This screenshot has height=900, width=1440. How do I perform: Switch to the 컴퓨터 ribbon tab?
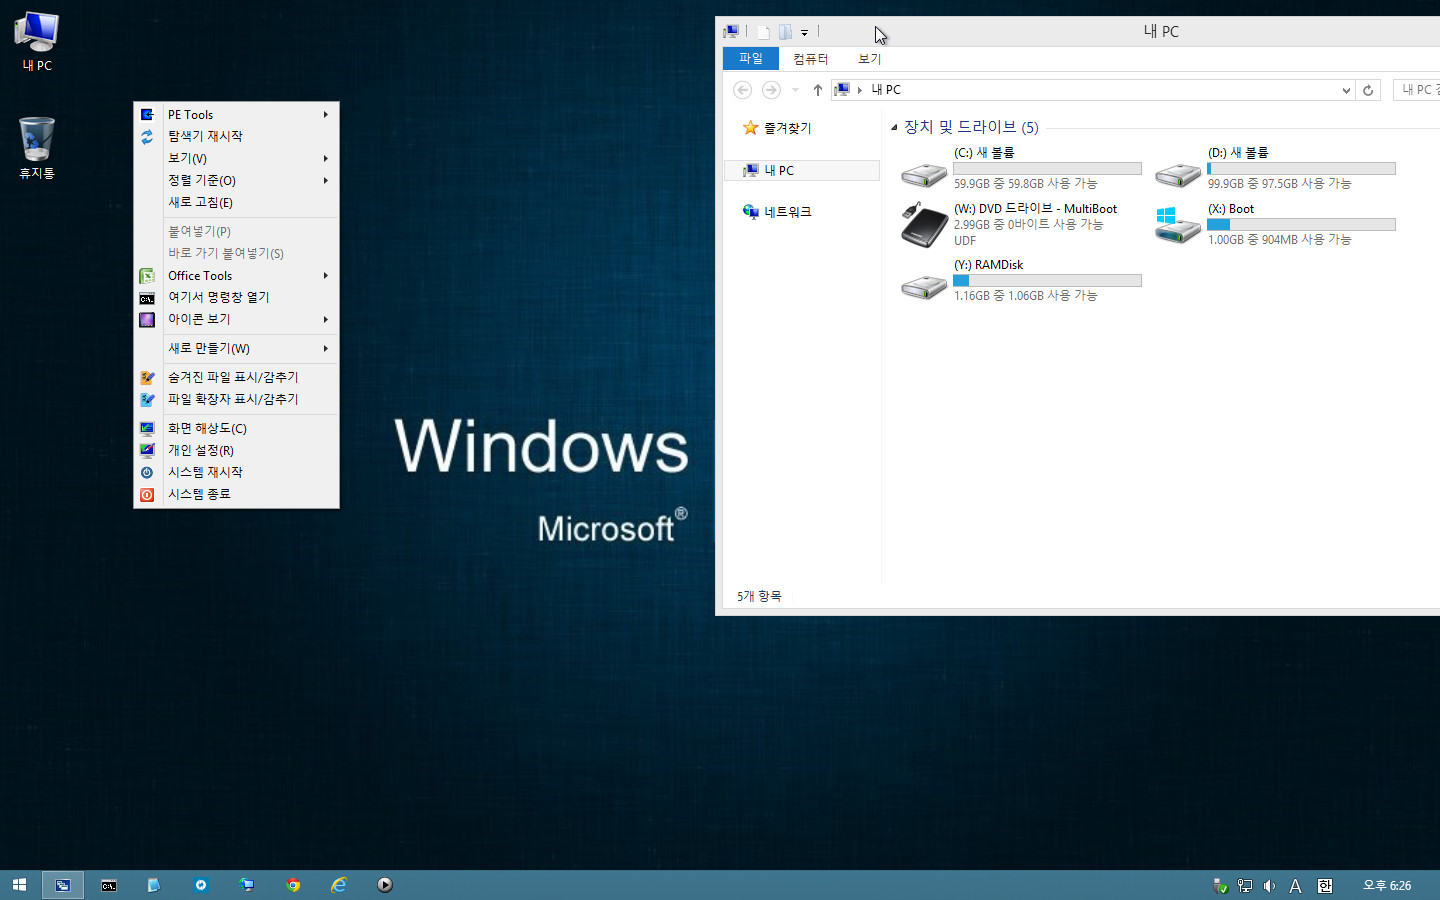810,59
